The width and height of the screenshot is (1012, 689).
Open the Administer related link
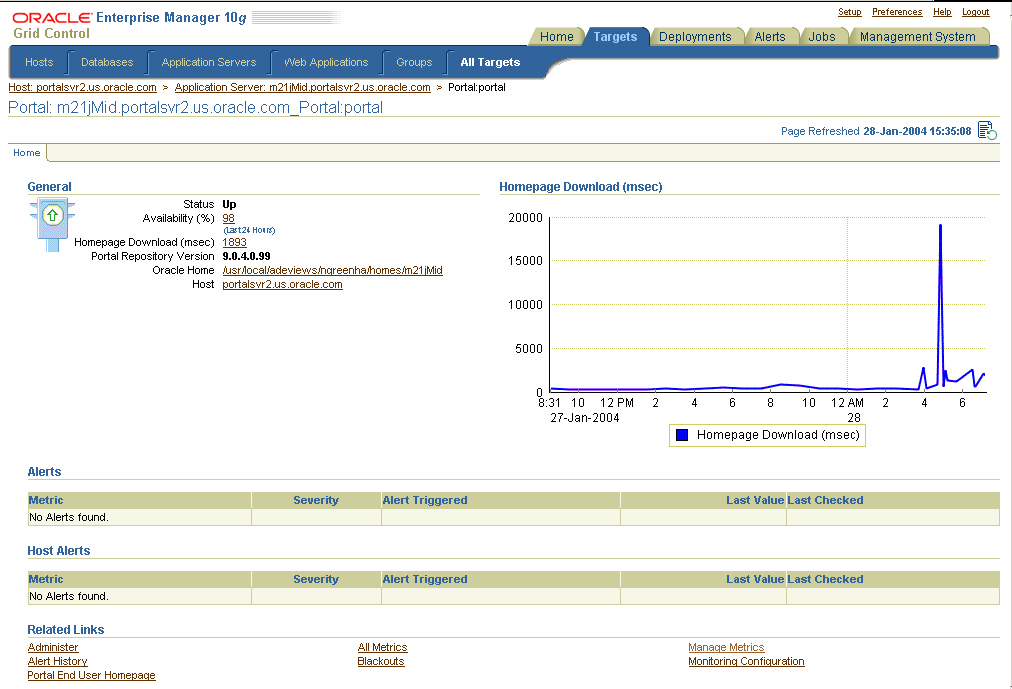(53, 647)
